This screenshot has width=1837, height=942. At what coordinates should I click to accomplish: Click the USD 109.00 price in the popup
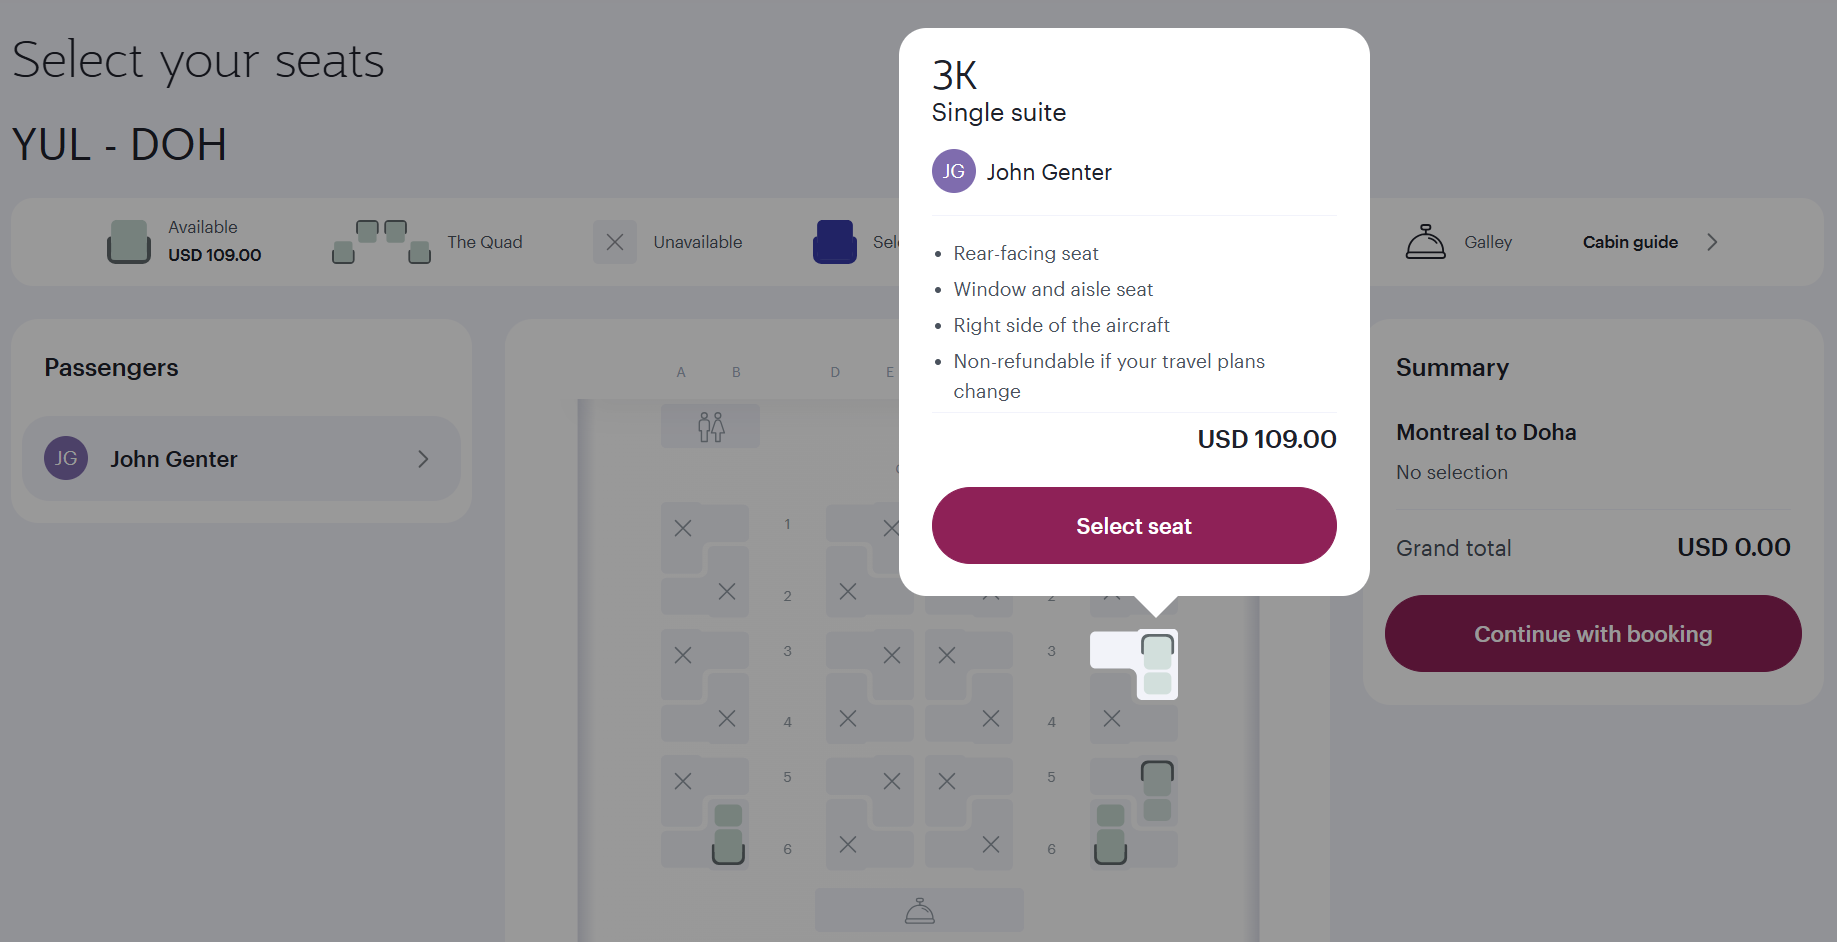[x=1266, y=438]
